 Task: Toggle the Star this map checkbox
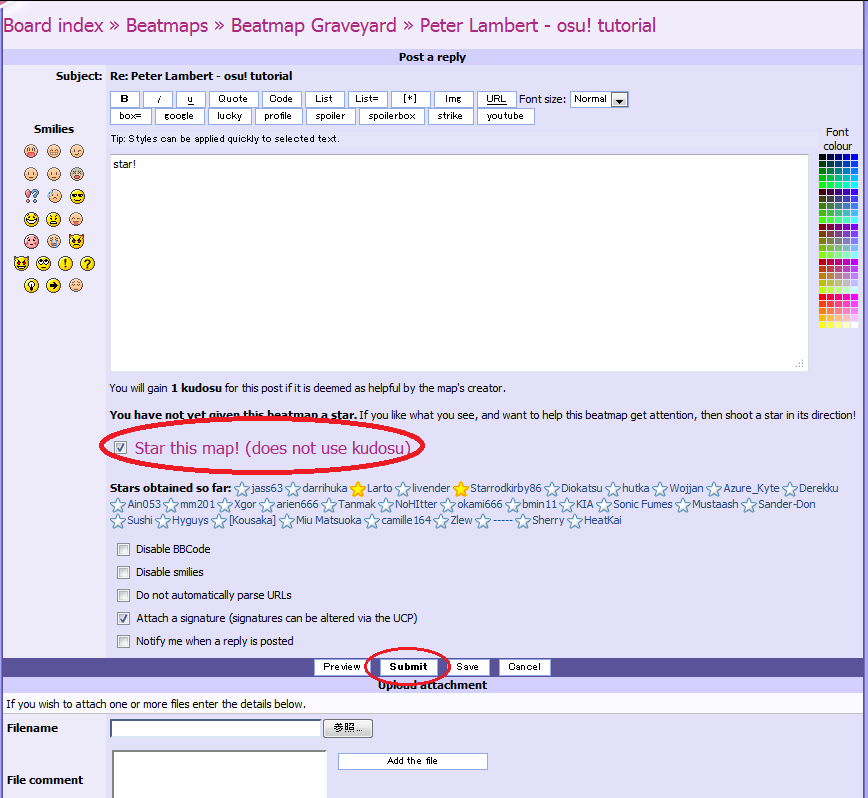point(121,447)
